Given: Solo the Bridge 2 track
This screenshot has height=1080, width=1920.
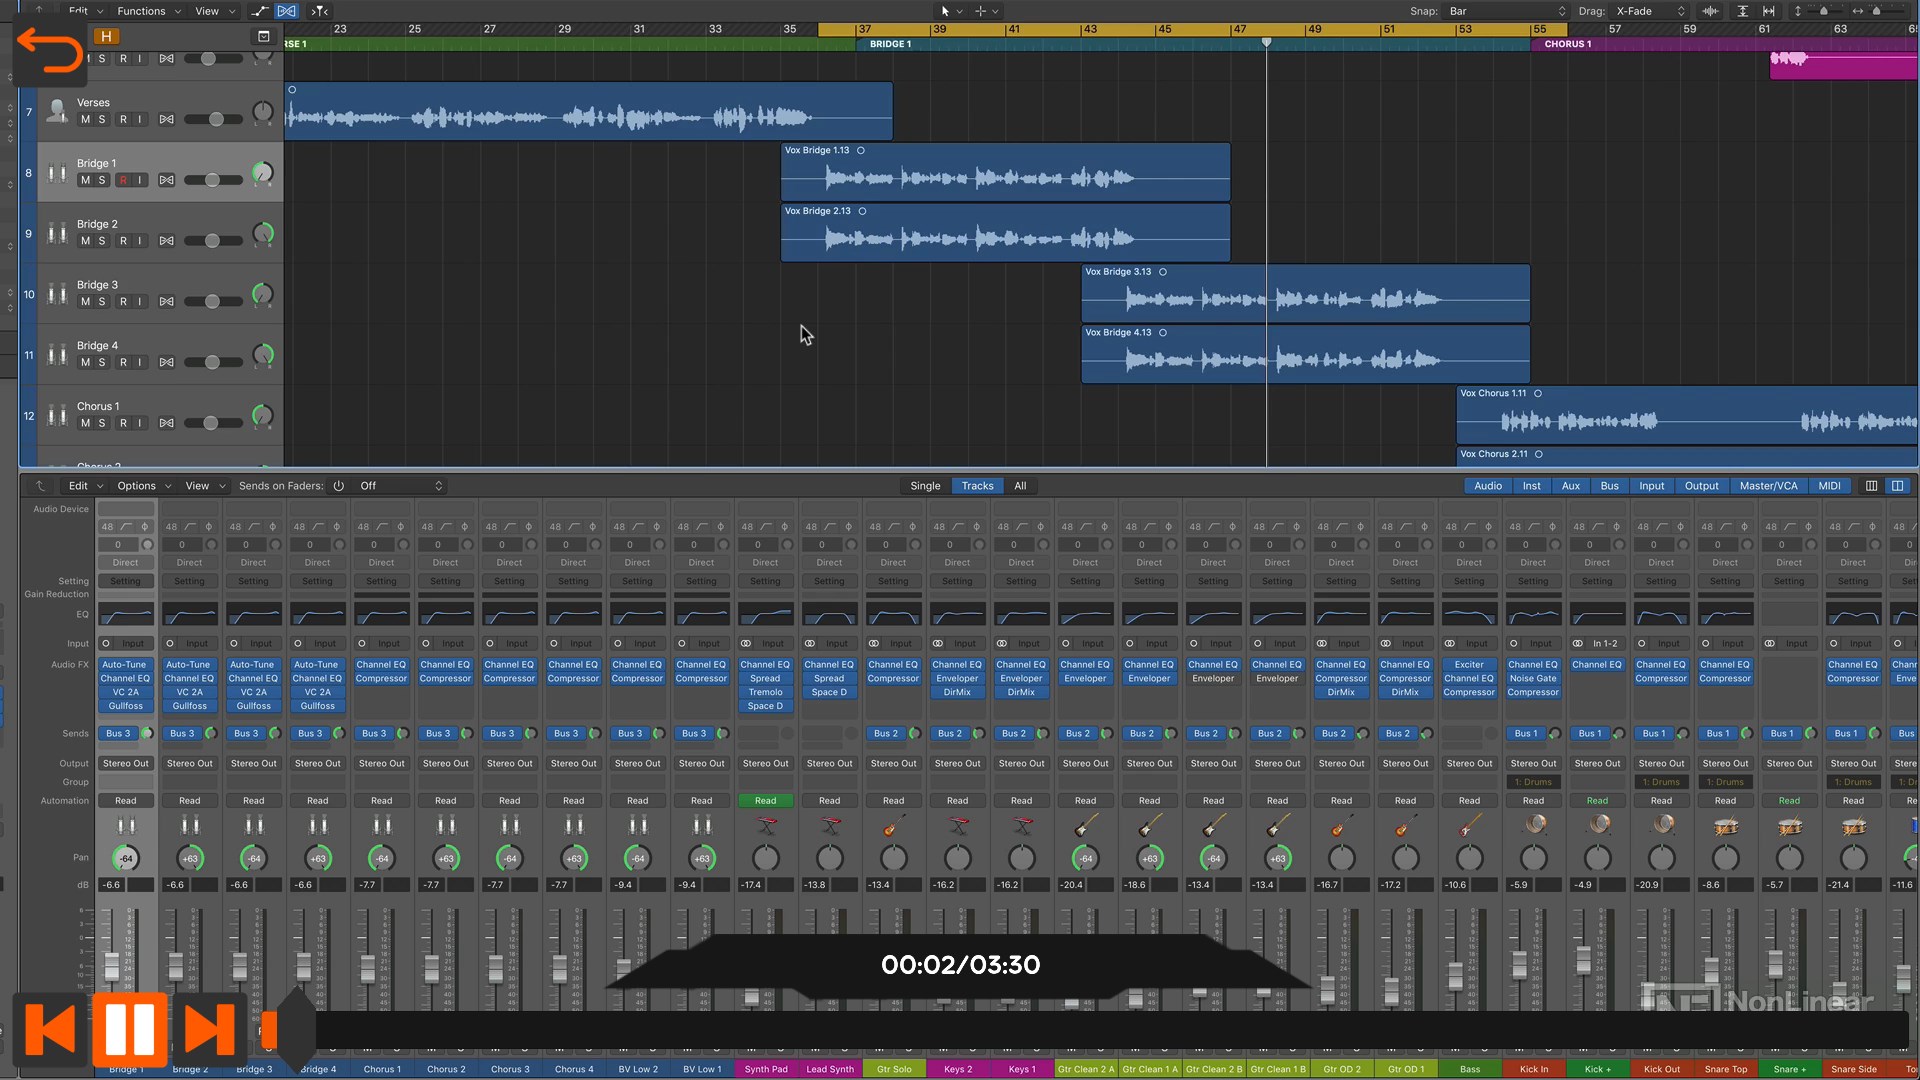Looking at the screenshot, I should coord(102,241).
